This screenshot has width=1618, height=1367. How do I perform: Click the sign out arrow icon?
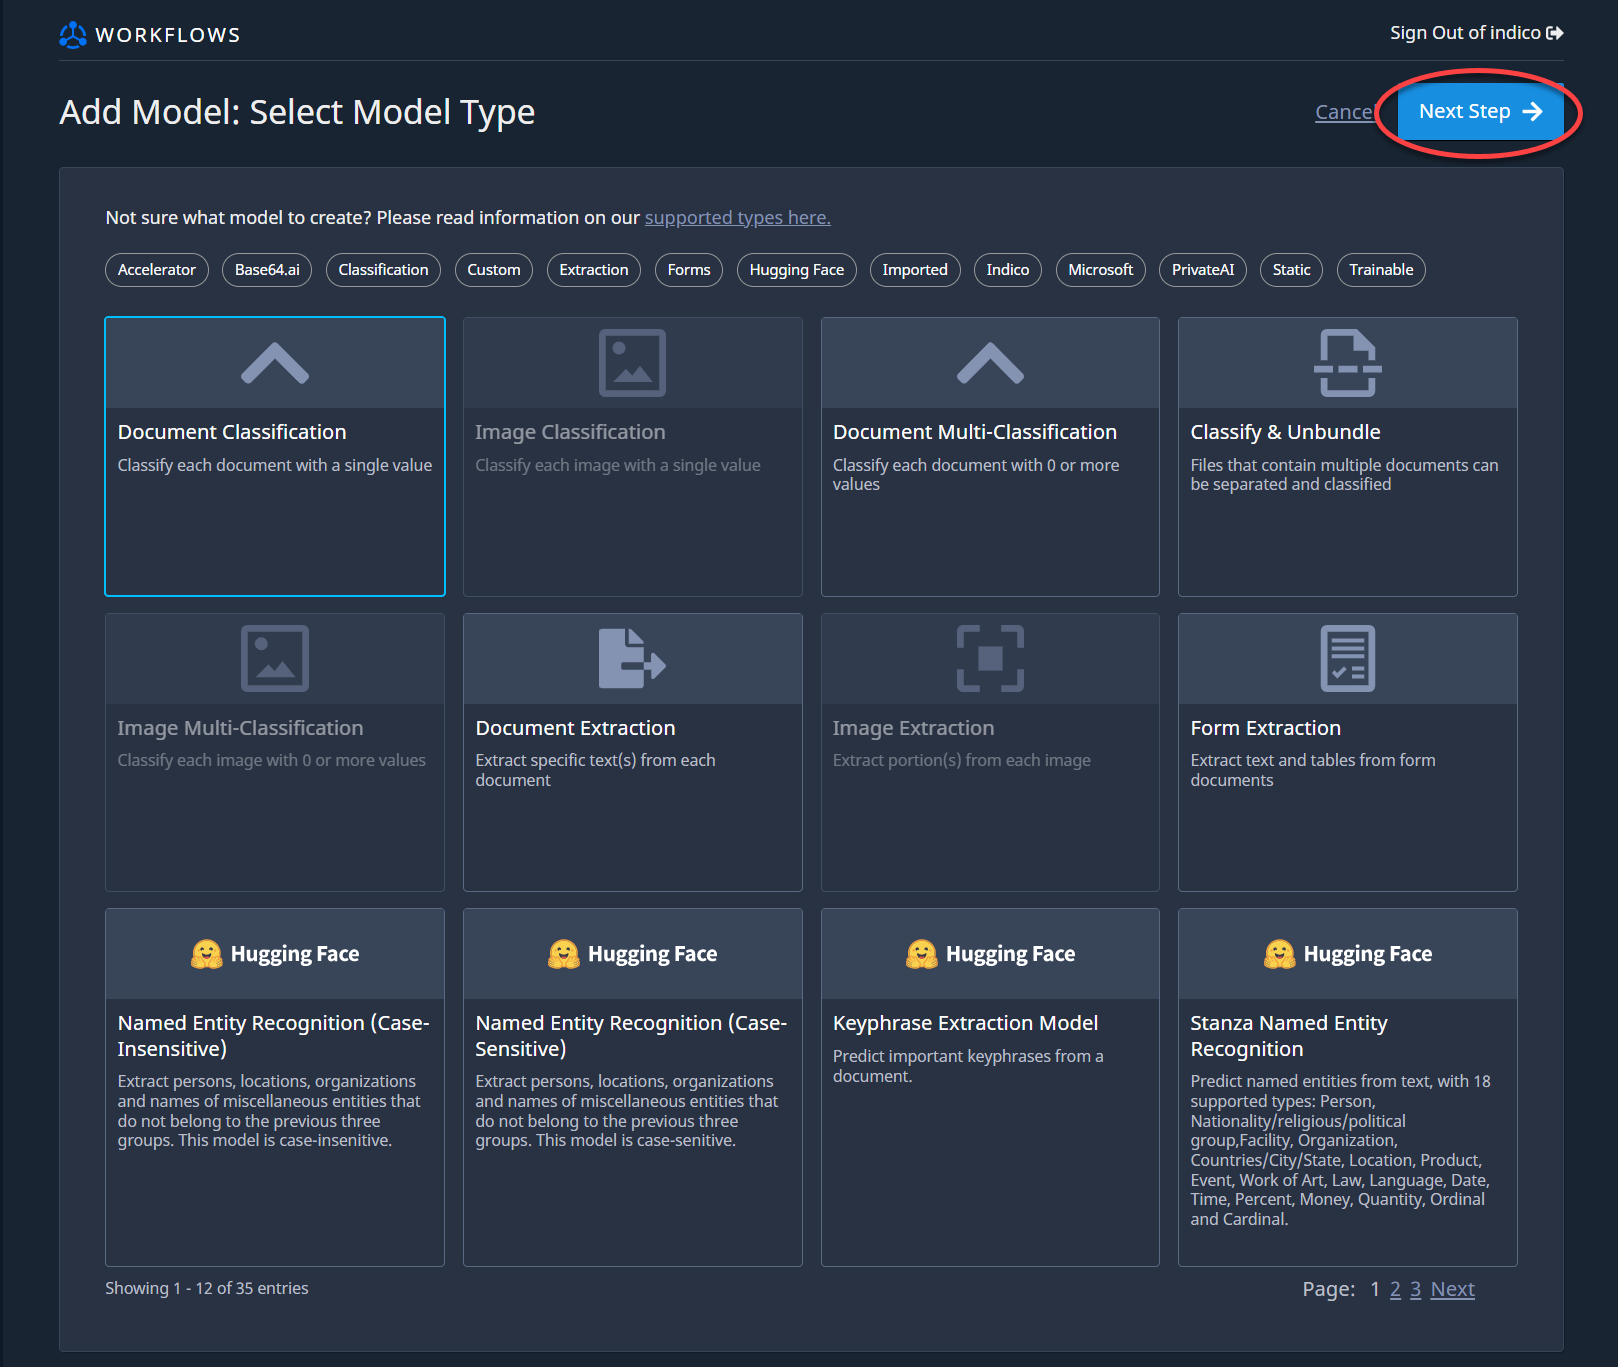click(x=1555, y=33)
